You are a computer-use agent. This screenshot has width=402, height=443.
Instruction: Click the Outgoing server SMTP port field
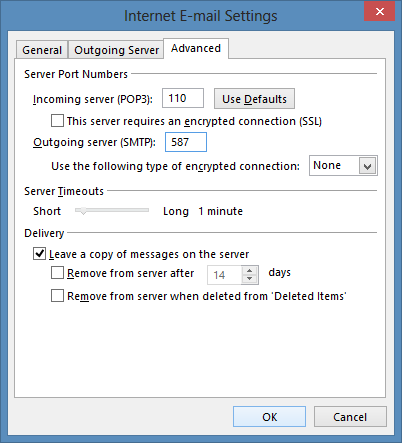pos(186,142)
